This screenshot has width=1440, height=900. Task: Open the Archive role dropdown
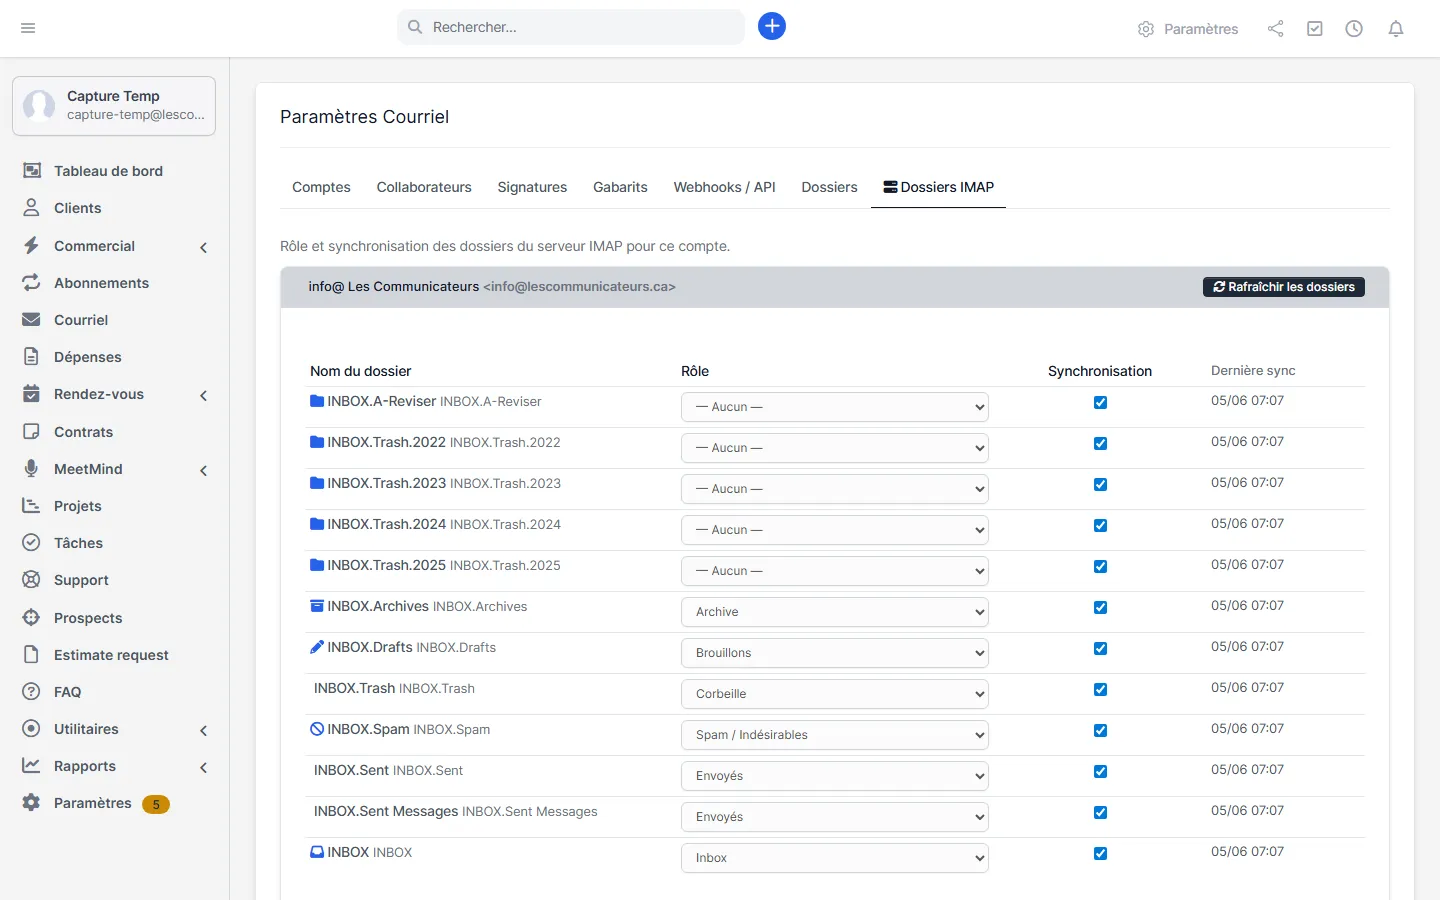835,612
